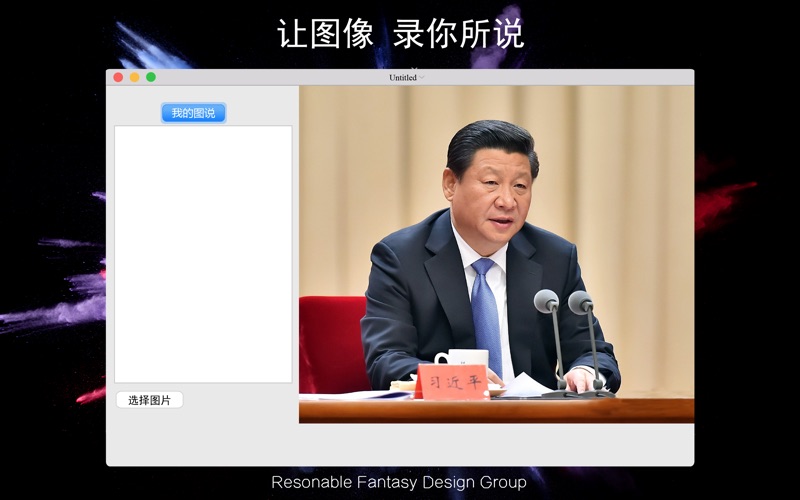
Task: Click the 让图像 录你所说 headline text
Action: [x=400, y=33]
